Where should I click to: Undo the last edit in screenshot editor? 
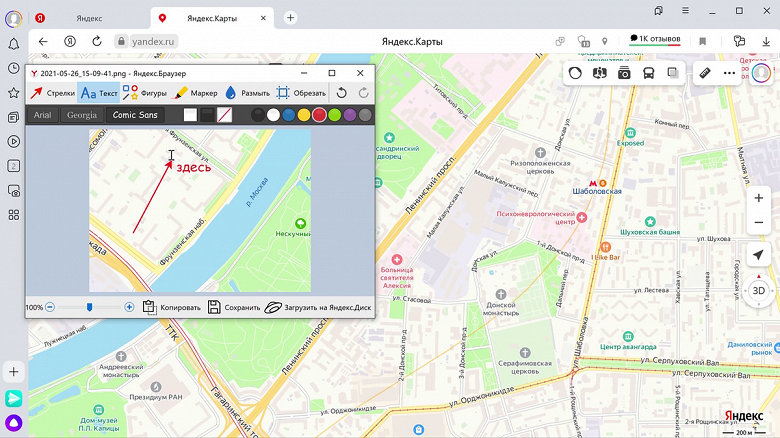pos(342,93)
